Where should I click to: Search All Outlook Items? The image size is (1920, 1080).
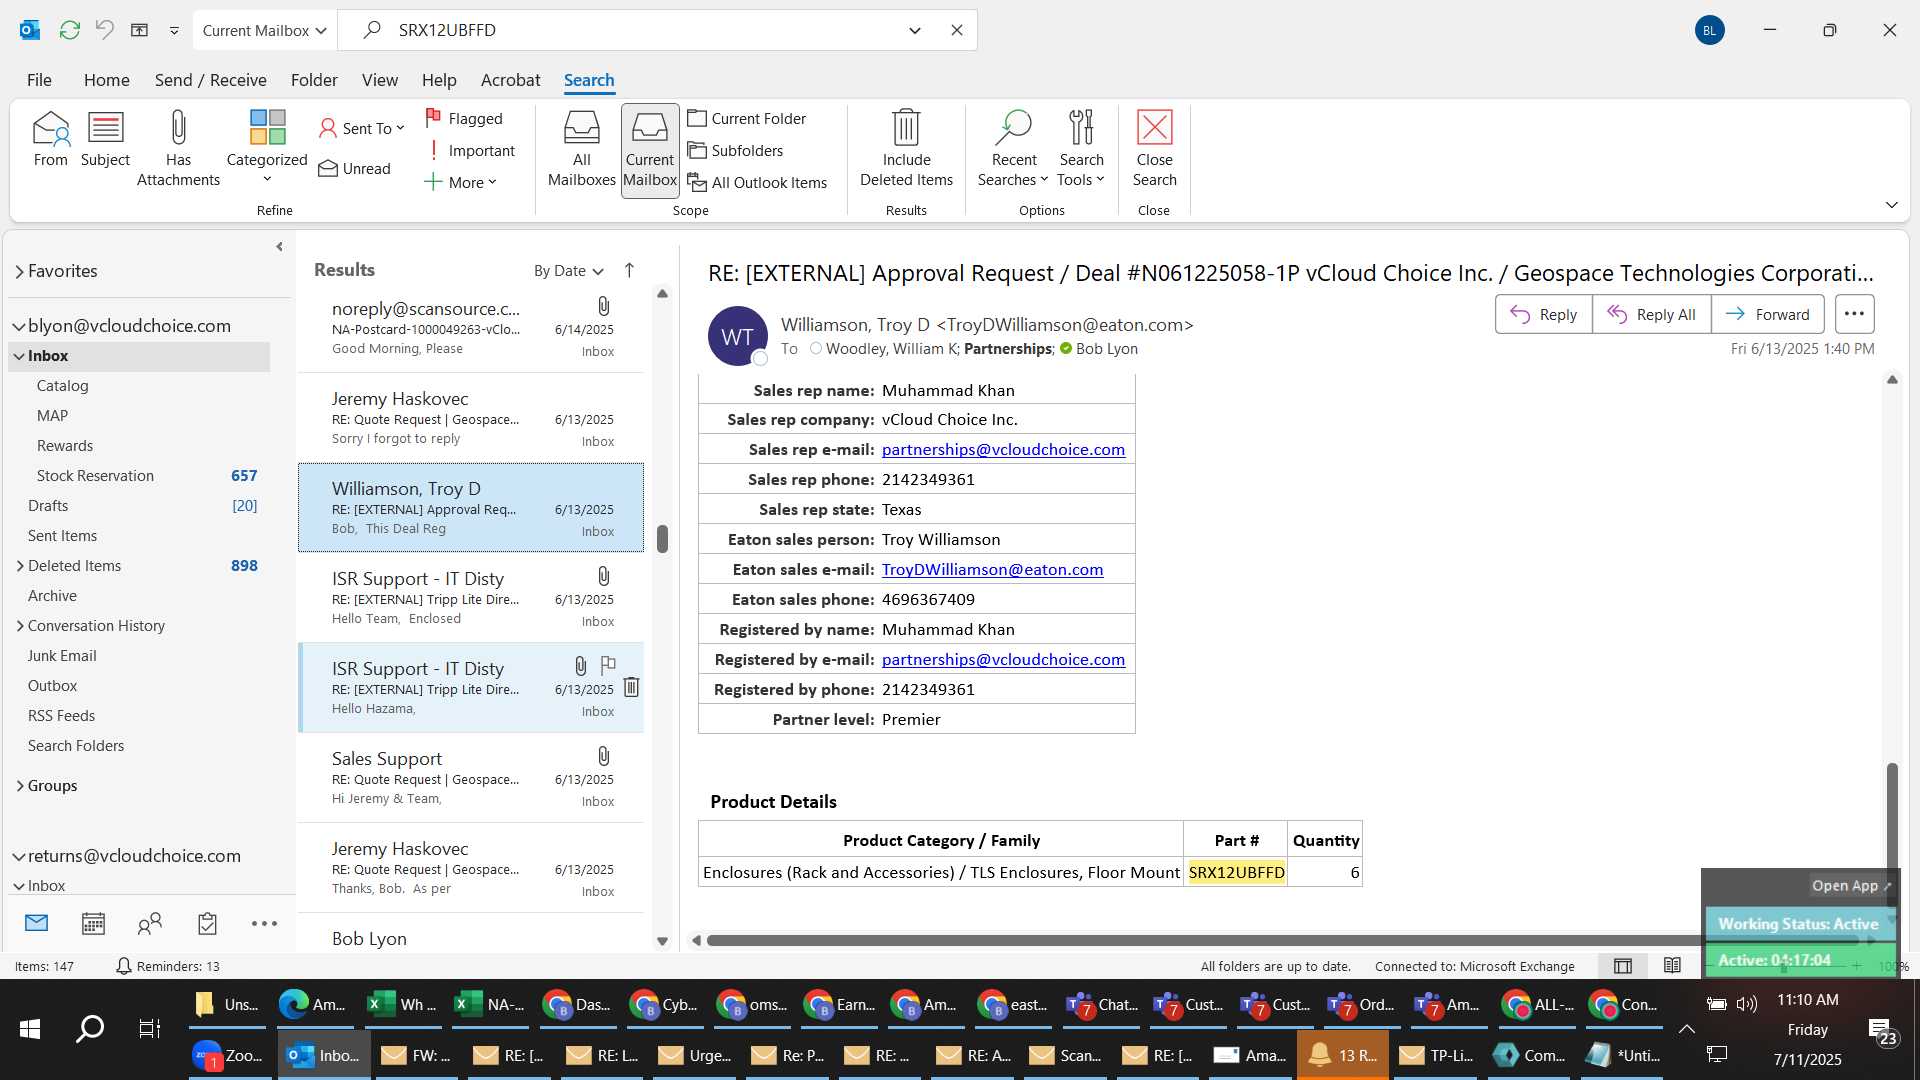(x=758, y=182)
